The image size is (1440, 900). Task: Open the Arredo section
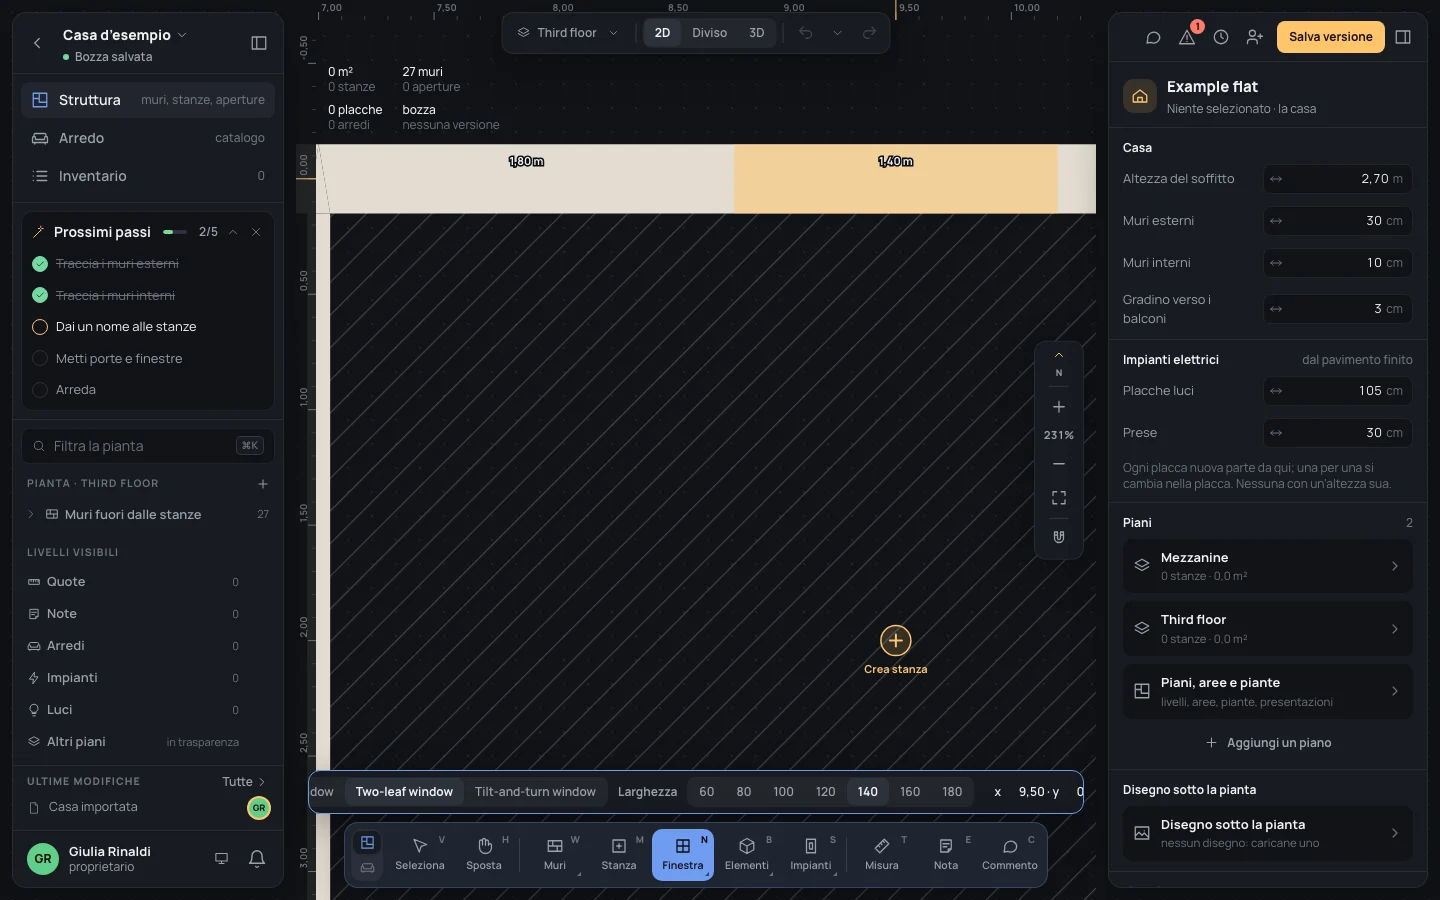click(148, 138)
